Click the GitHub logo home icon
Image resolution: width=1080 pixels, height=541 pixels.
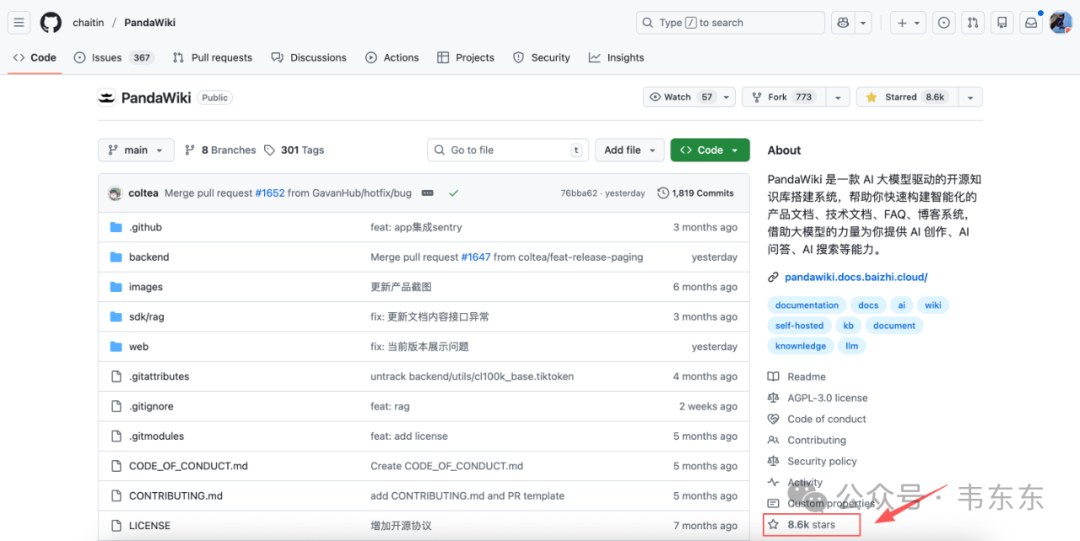50,22
